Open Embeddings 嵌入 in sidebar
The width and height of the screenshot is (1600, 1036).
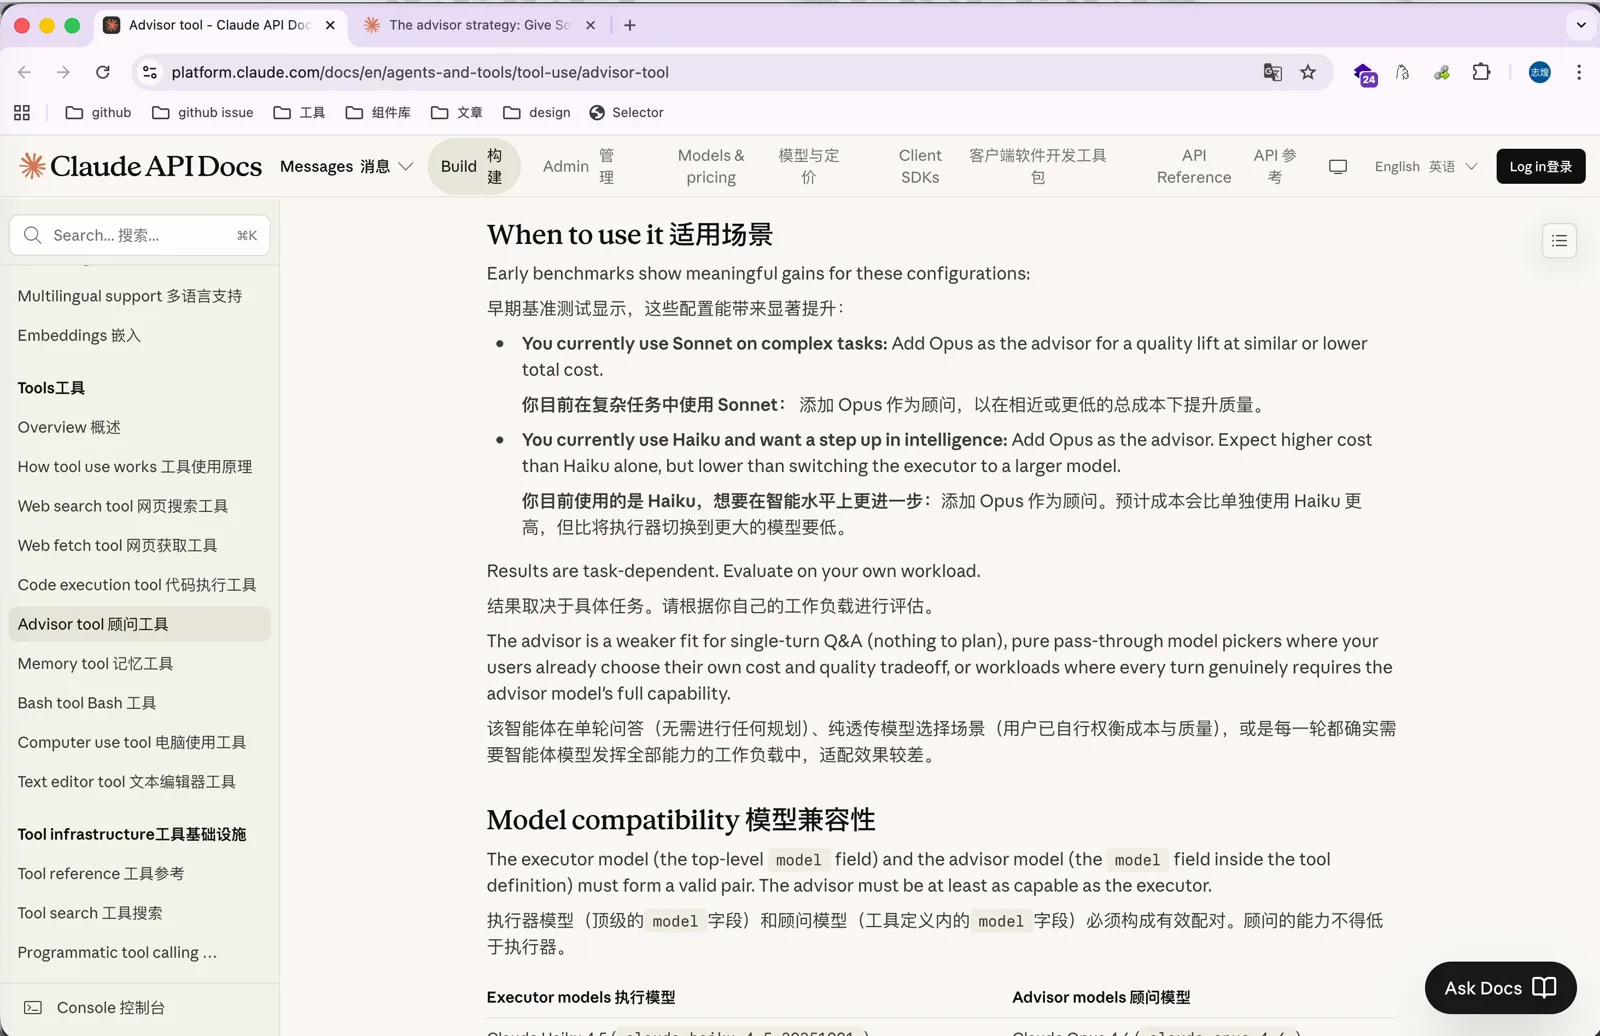[x=79, y=336]
